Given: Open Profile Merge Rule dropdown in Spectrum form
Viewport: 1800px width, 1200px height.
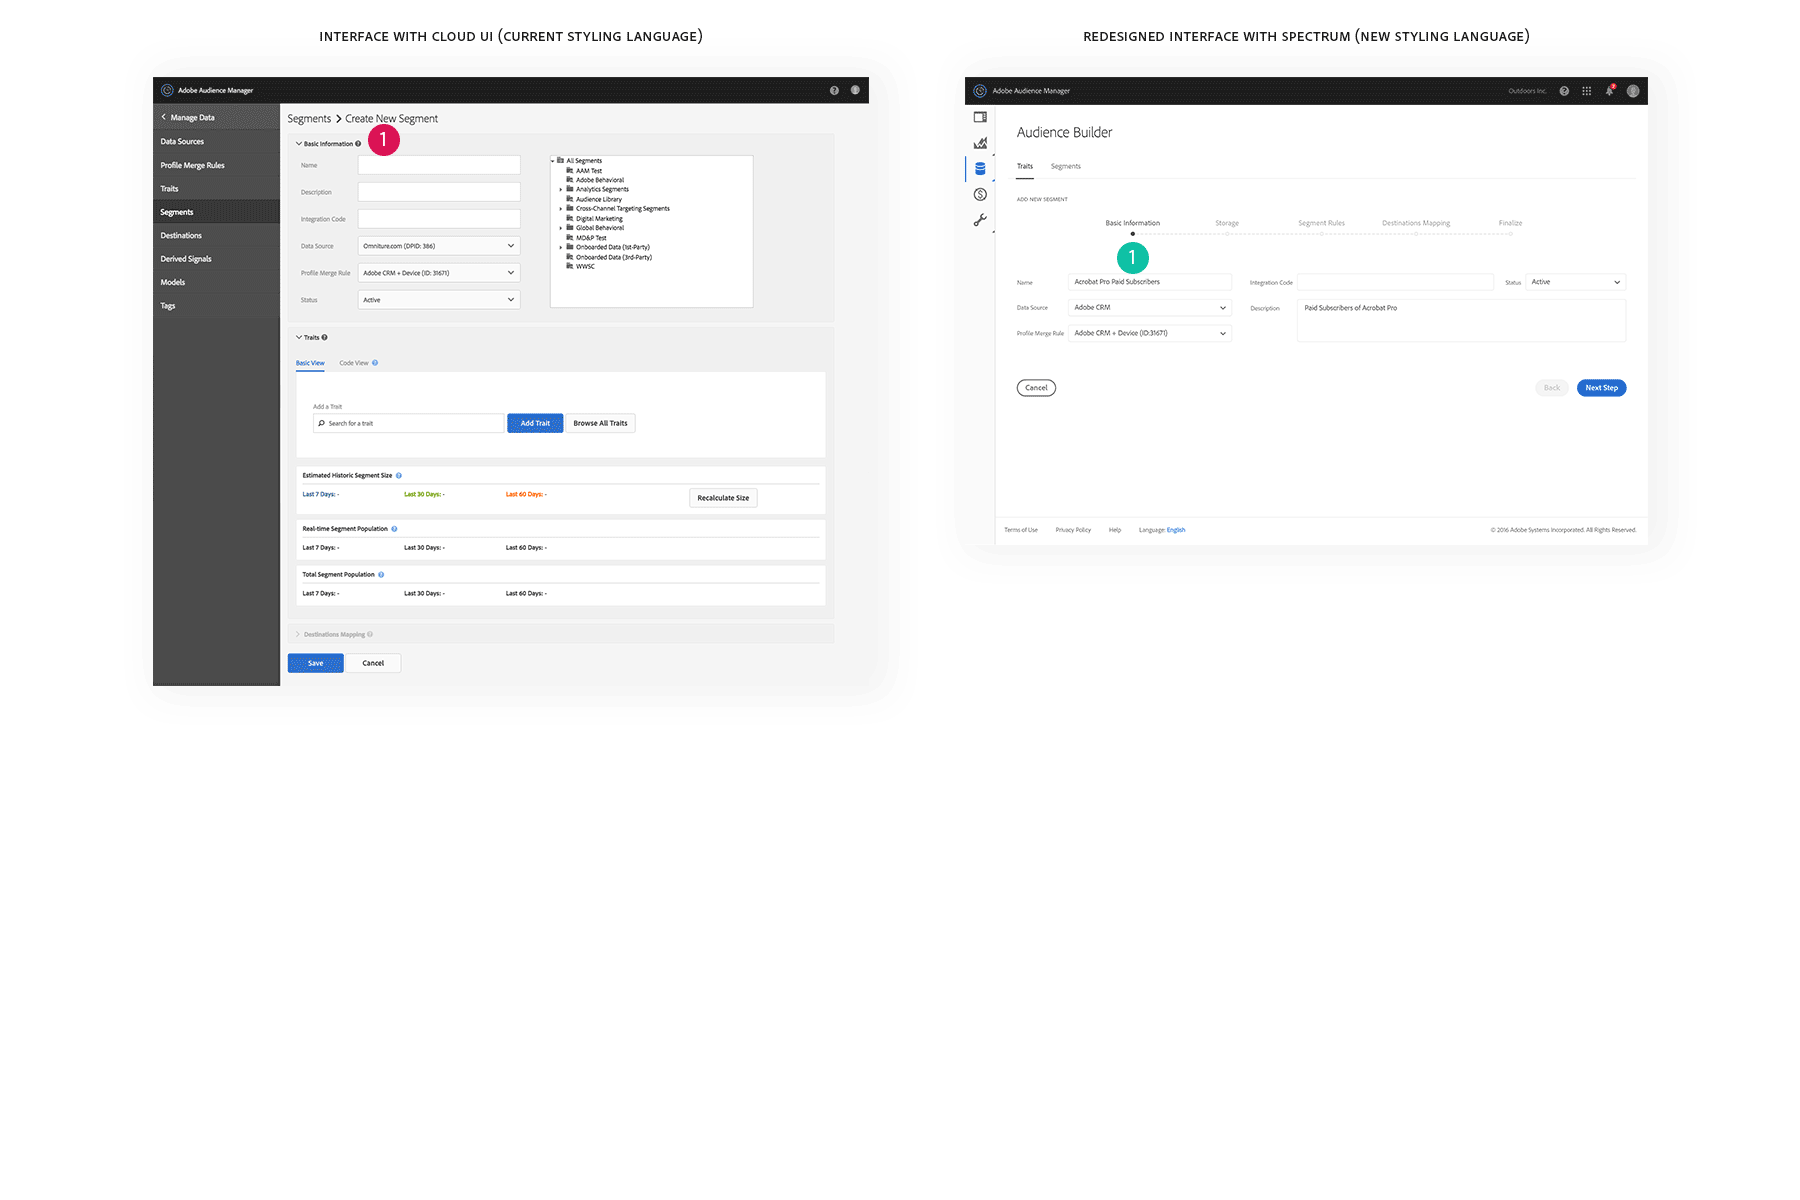Looking at the screenshot, I should 1150,333.
